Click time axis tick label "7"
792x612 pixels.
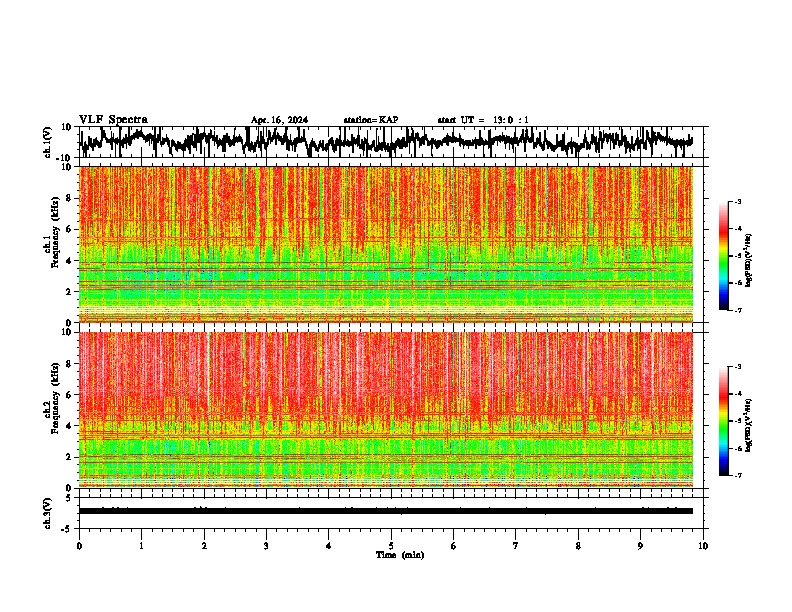tap(516, 546)
